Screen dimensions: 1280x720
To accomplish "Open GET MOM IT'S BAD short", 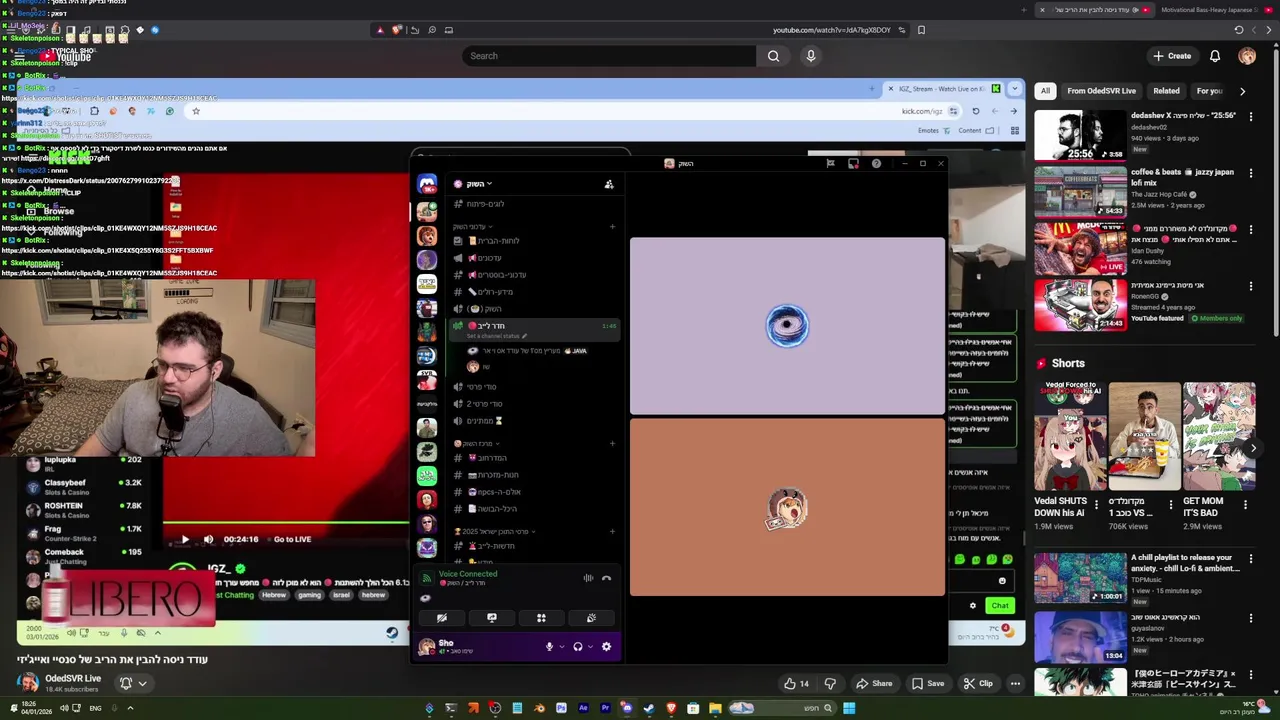I will pos(1218,437).
